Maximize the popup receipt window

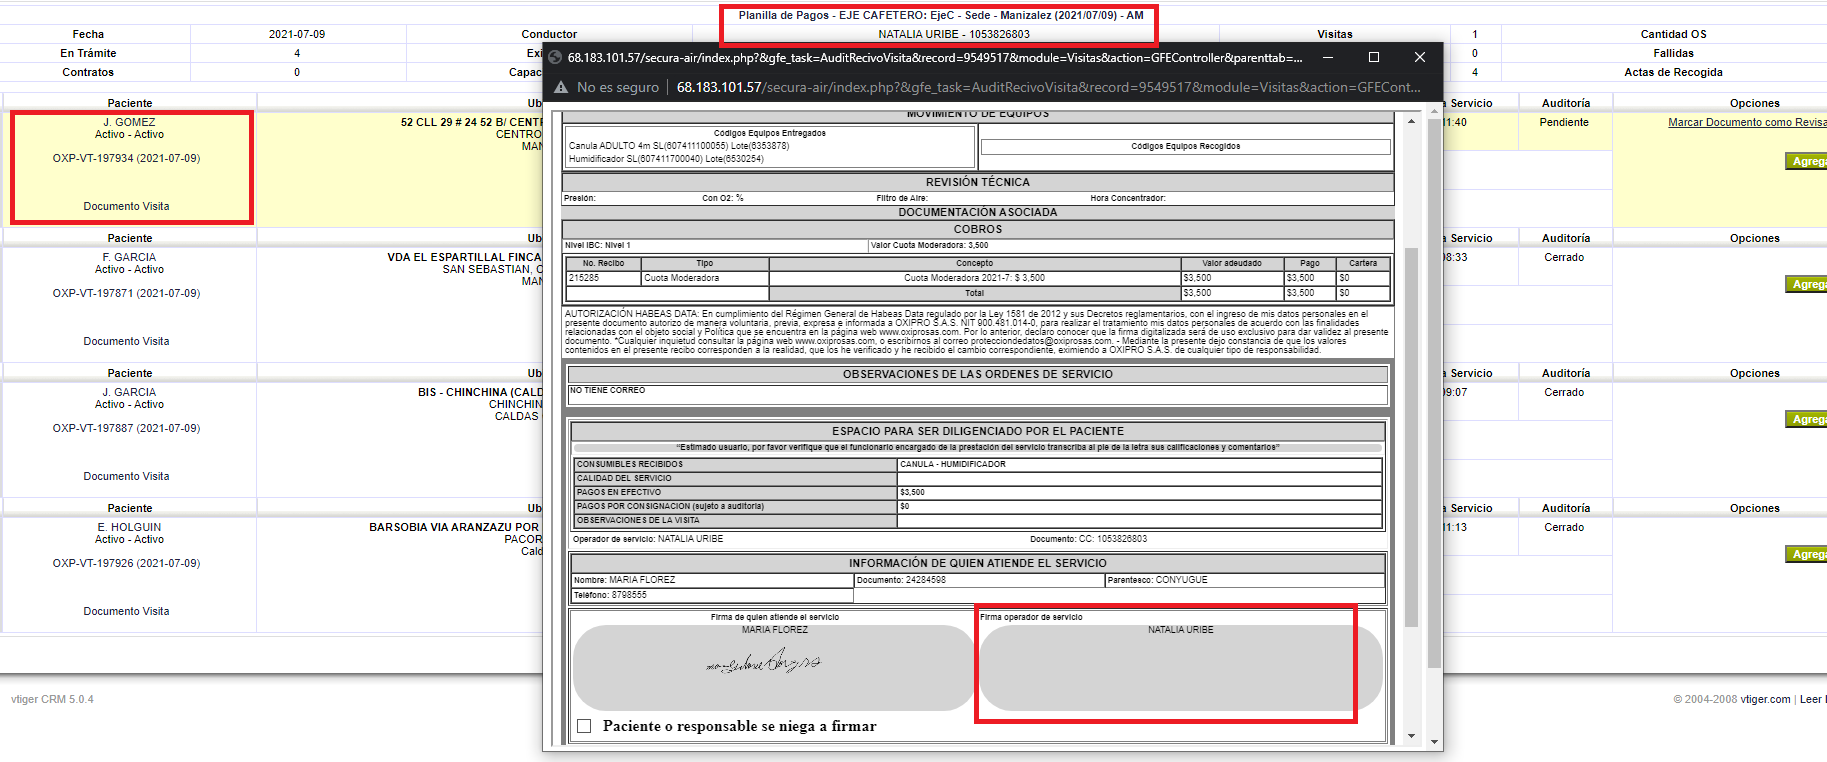1374,57
